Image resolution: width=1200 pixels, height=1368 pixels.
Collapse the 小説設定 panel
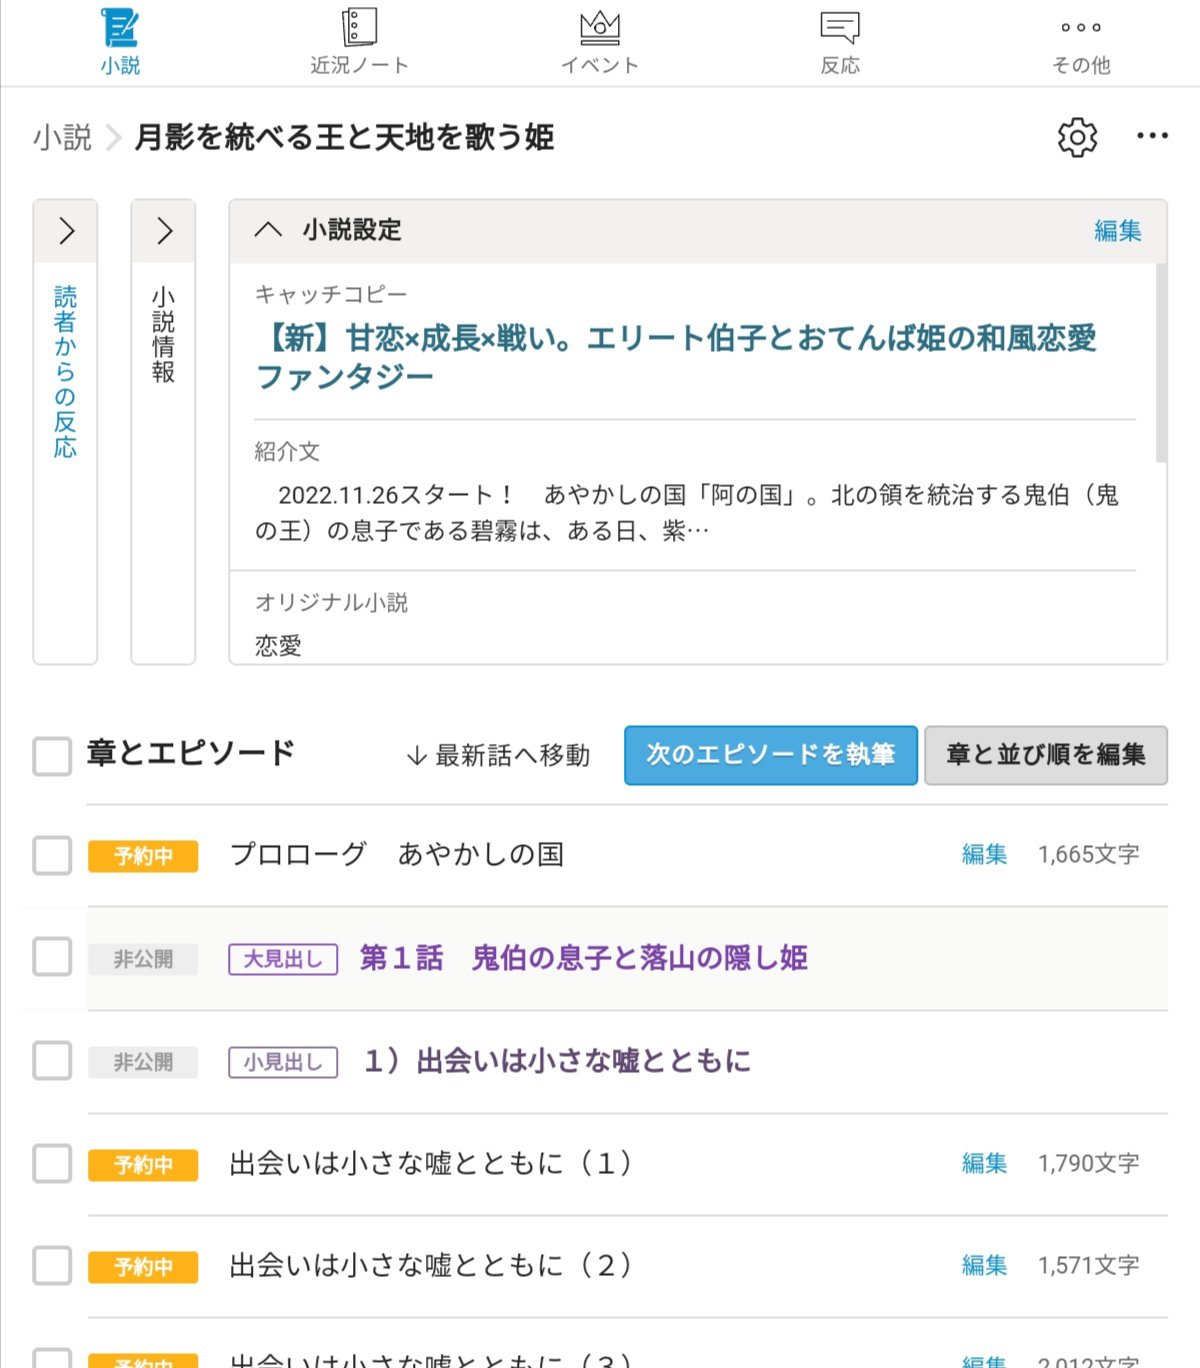268,230
